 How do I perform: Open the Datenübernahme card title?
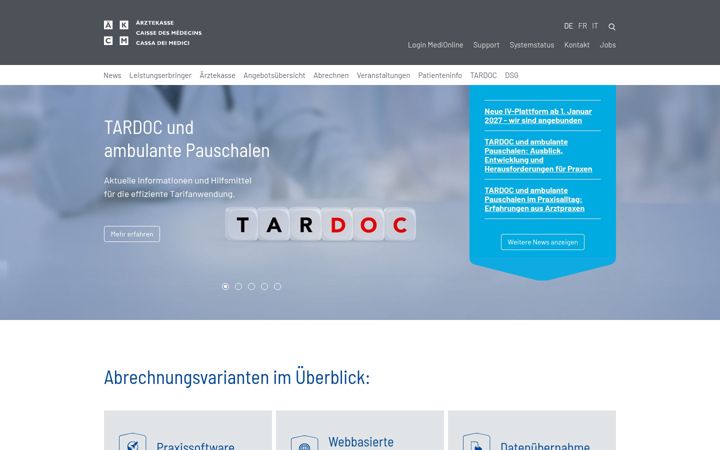pyautogui.click(x=545, y=445)
